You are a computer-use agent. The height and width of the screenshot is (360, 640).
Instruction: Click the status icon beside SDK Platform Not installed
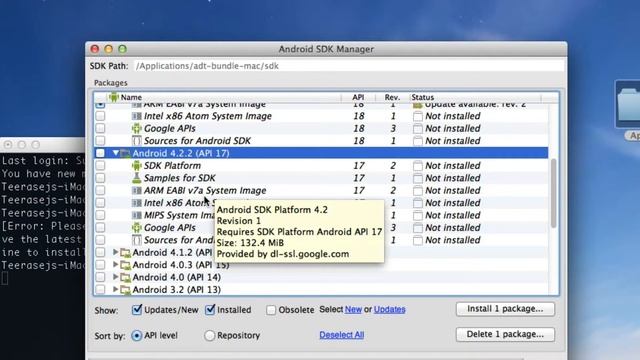[418, 166]
